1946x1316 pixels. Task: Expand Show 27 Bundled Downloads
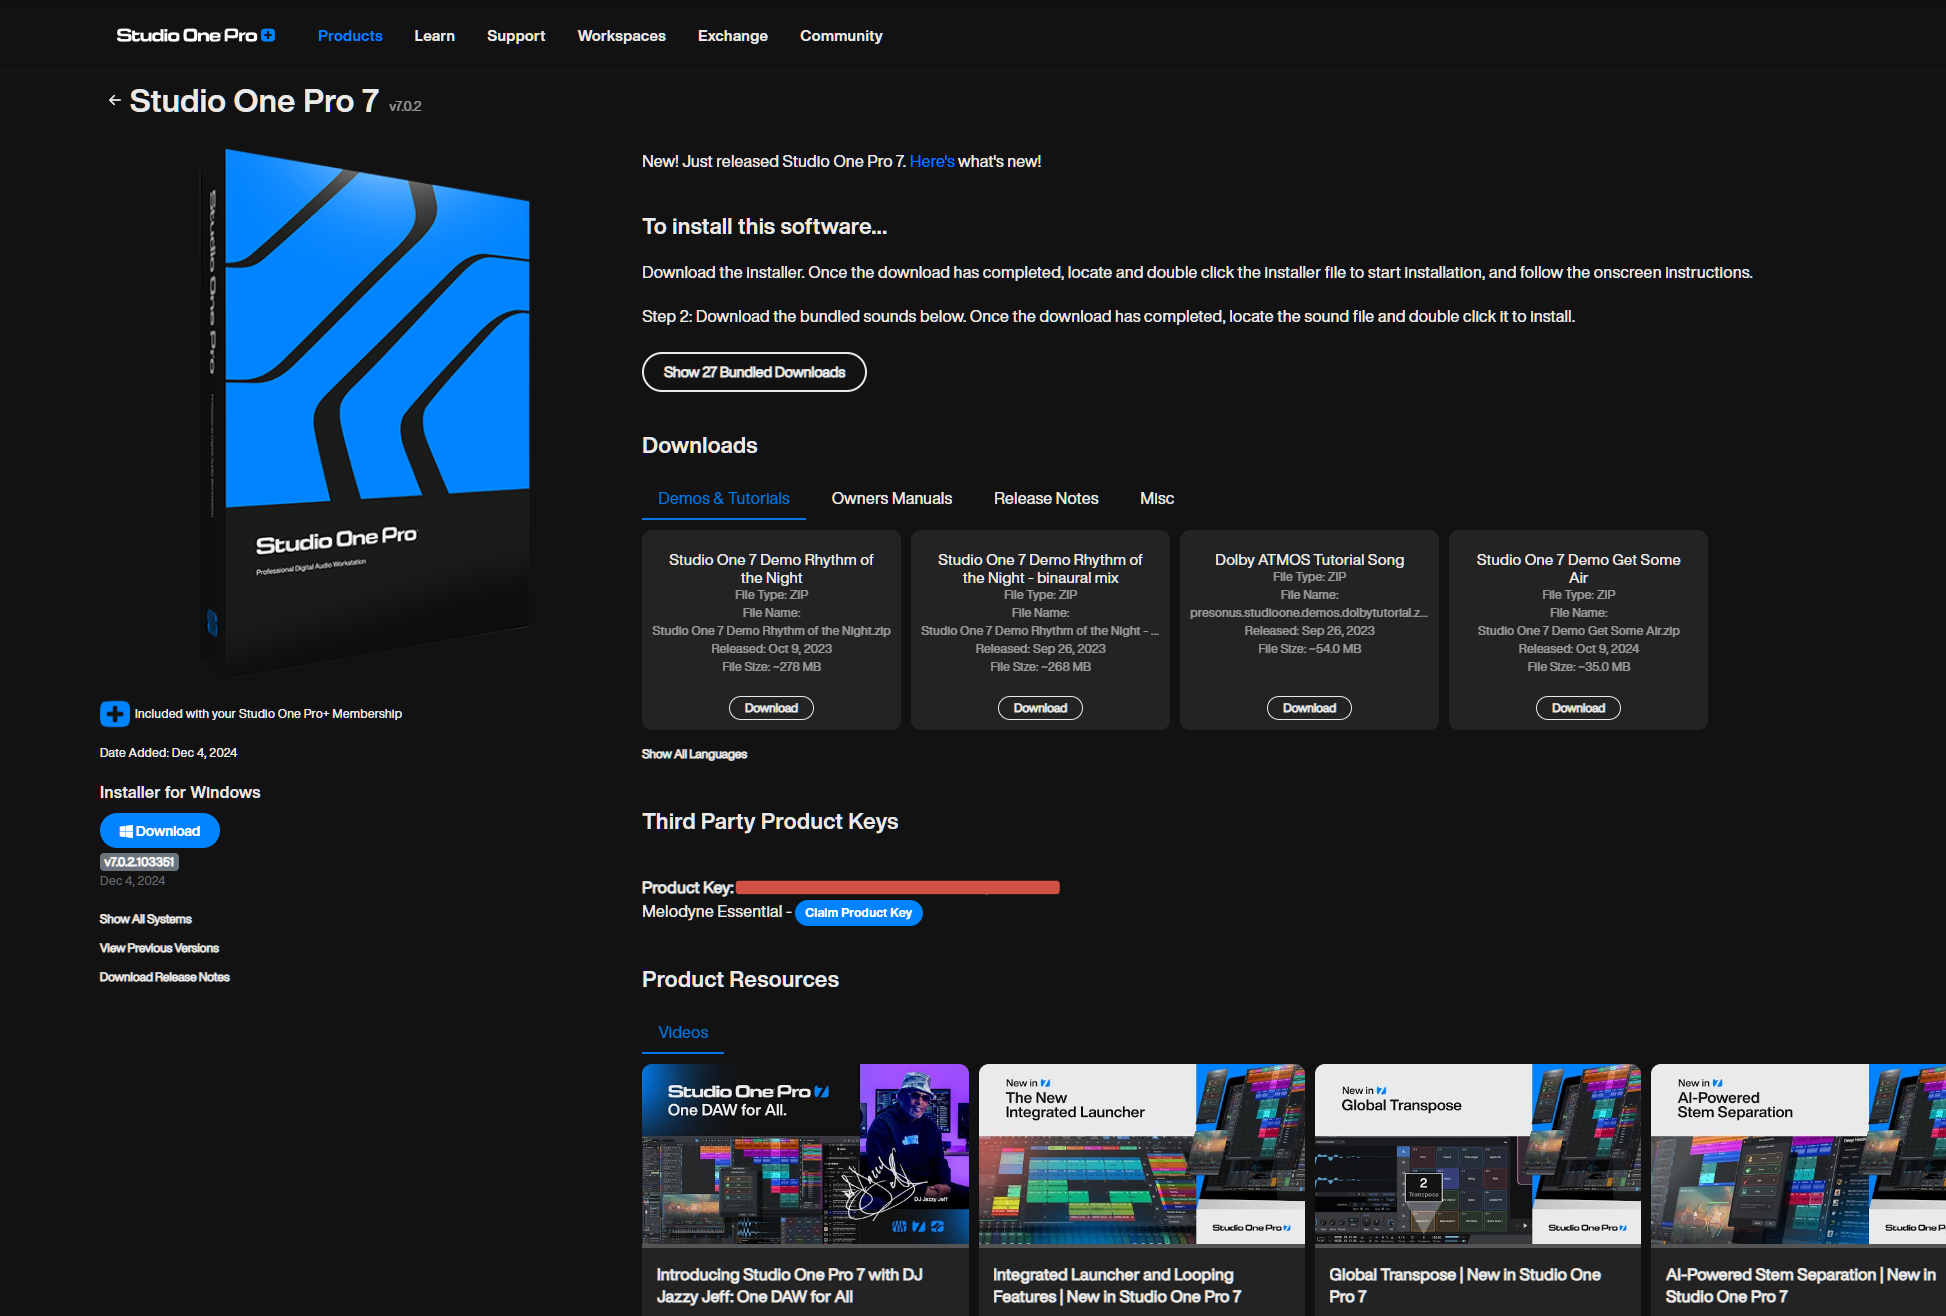click(x=754, y=372)
